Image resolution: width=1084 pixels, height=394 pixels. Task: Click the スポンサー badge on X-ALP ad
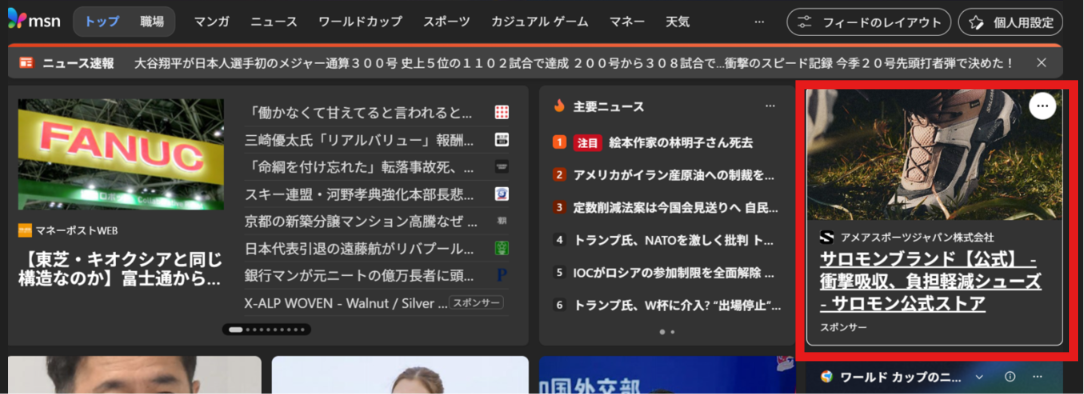[x=476, y=303]
